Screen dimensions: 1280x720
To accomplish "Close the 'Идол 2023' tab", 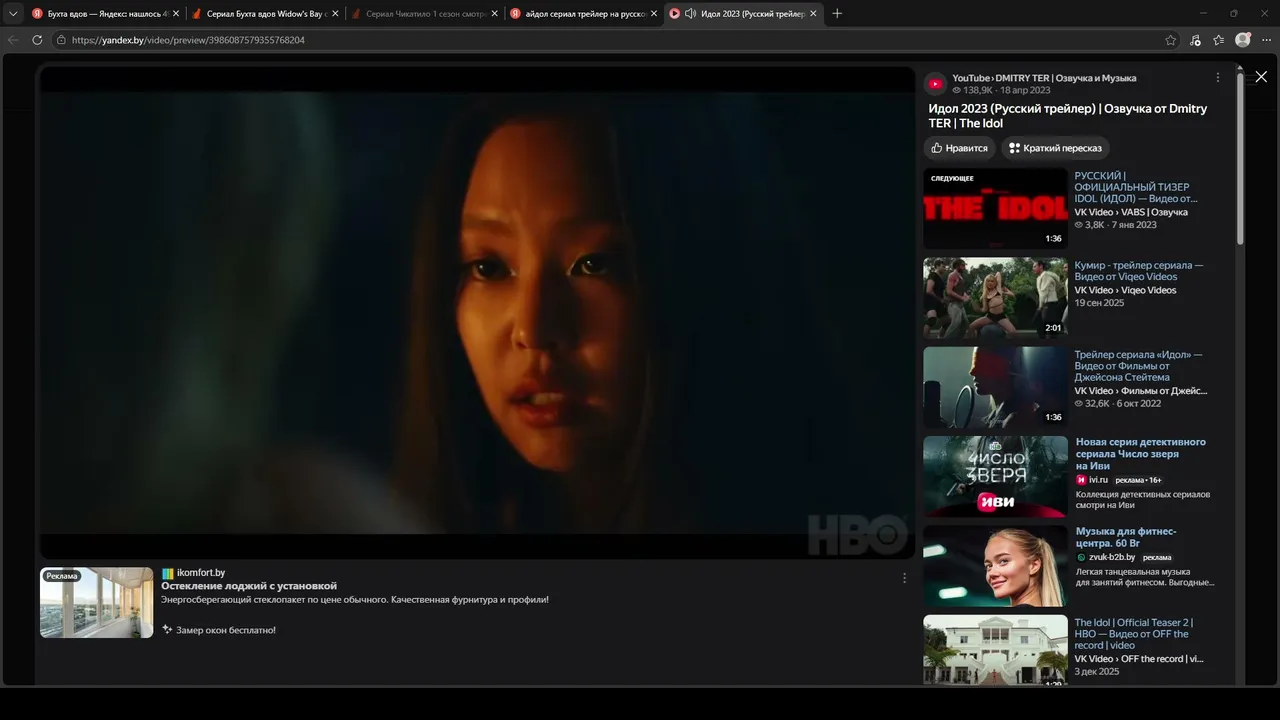I will (813, 14).
